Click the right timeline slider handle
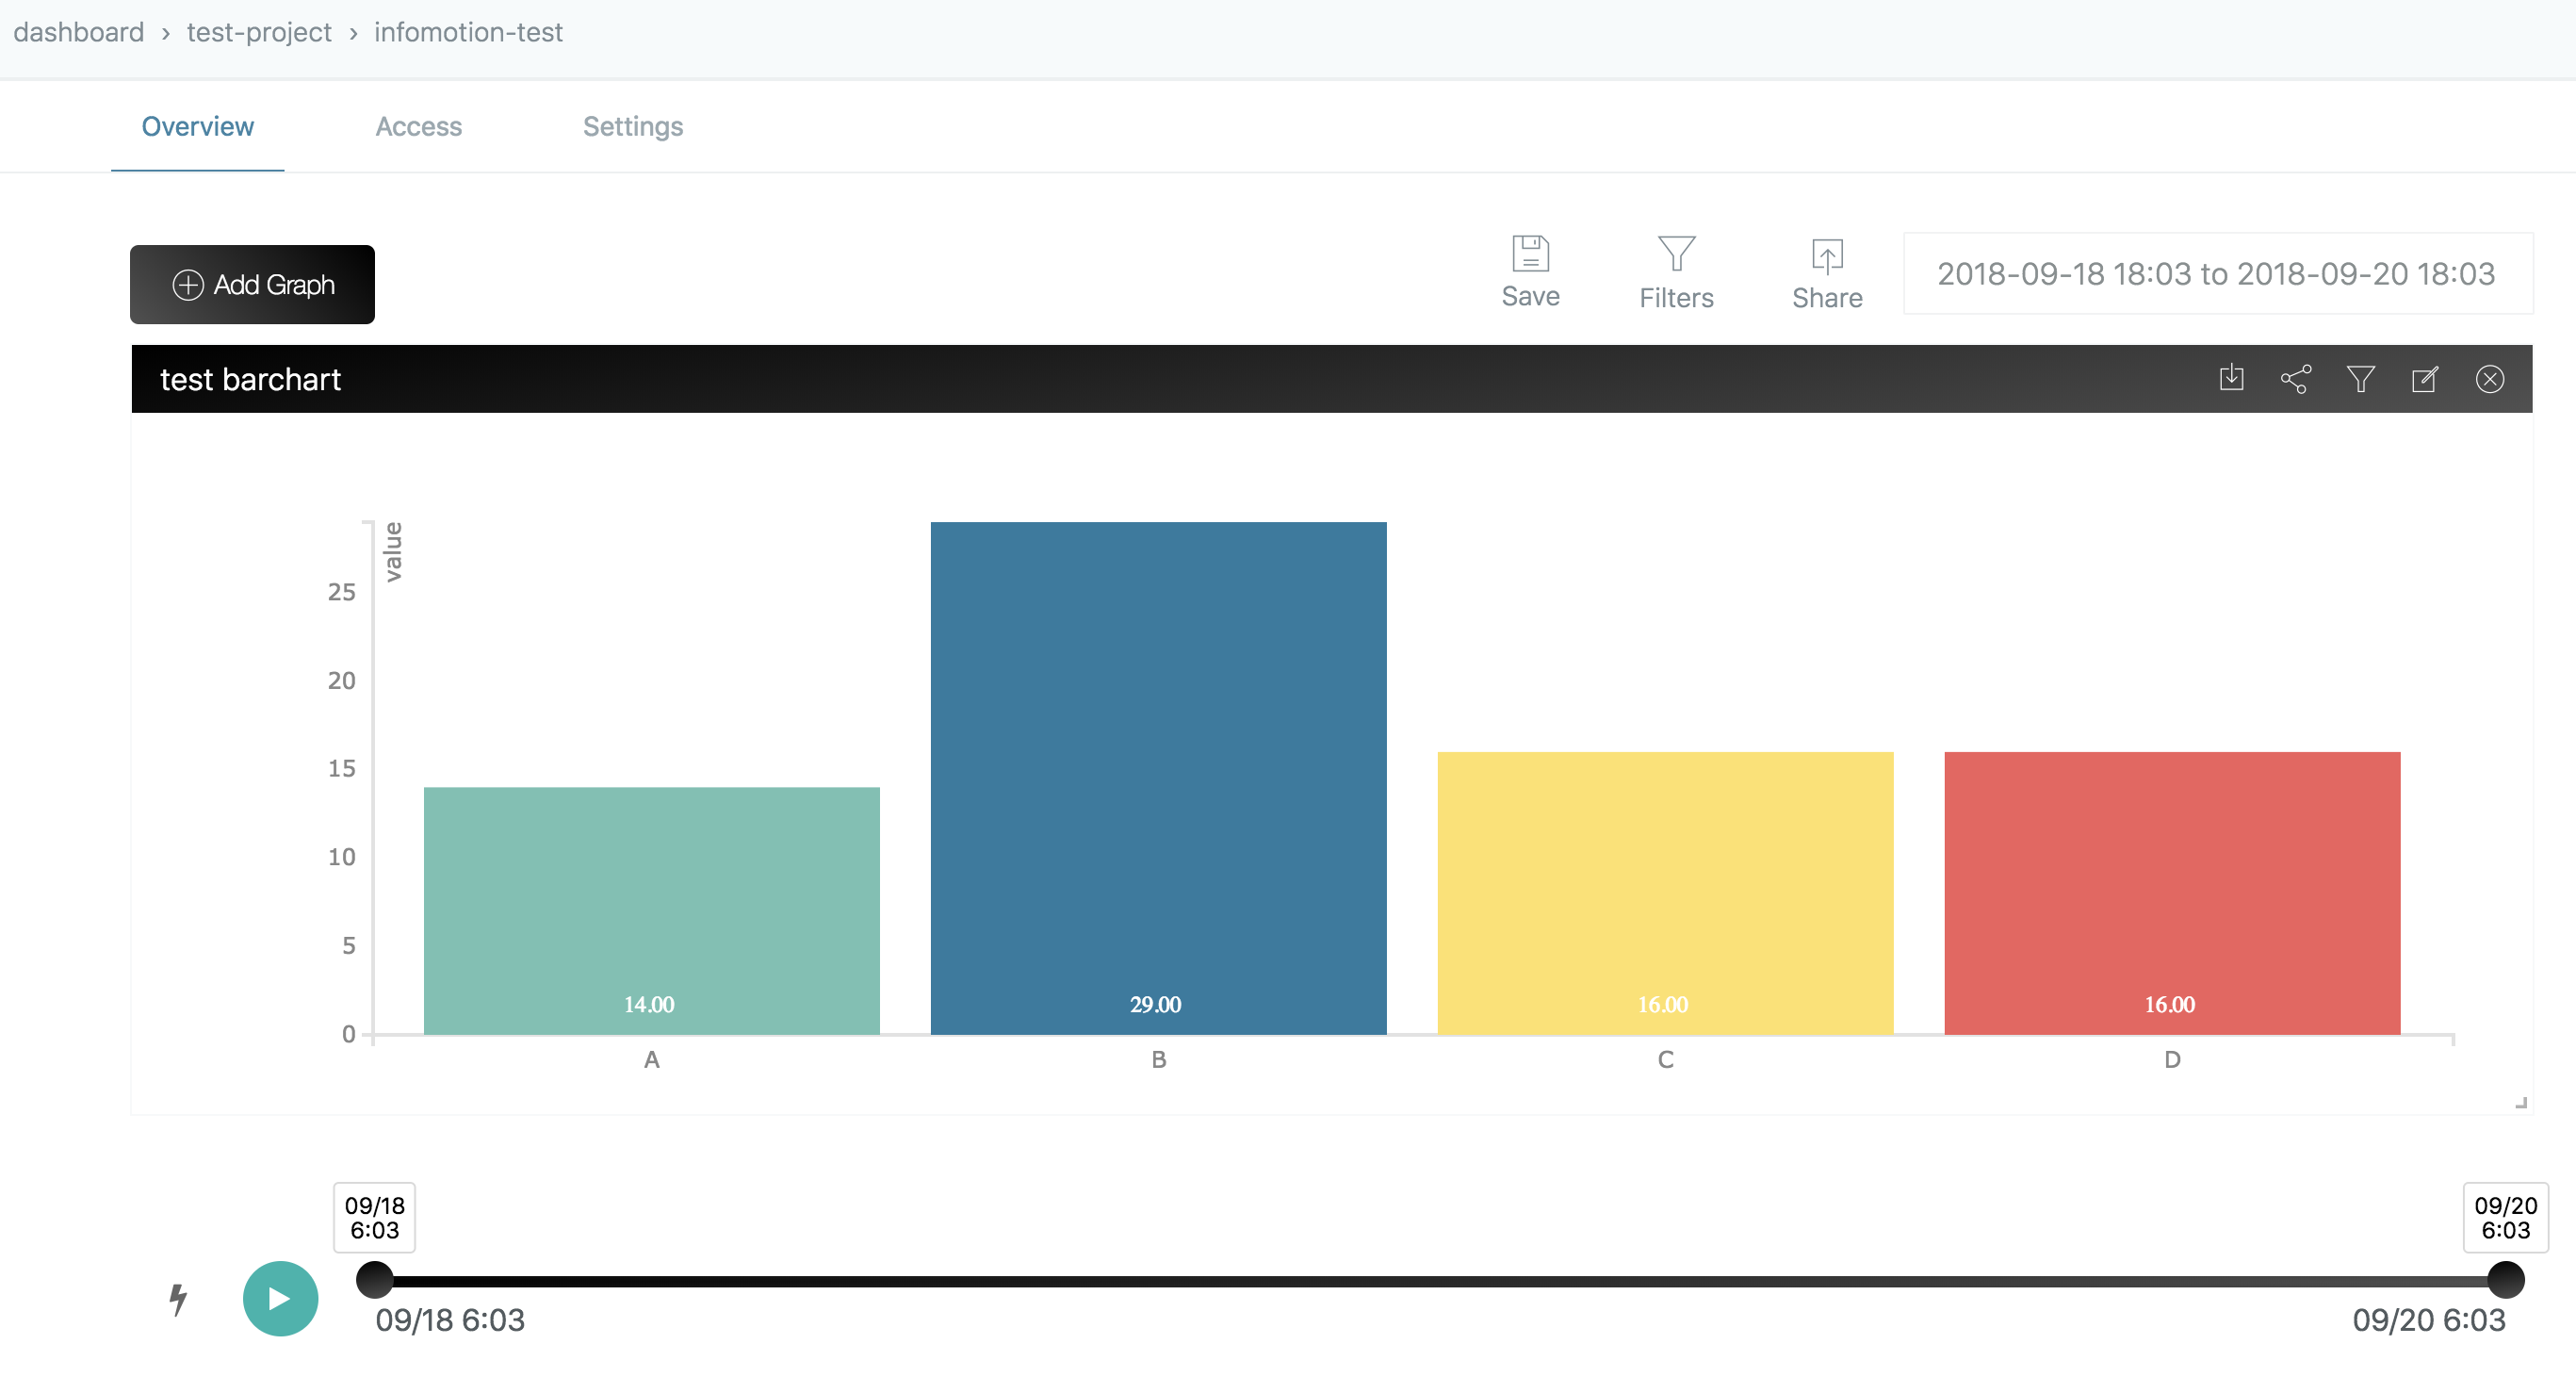The width and height of the screenshot is (2576, 1393). coord(2505,1280)
